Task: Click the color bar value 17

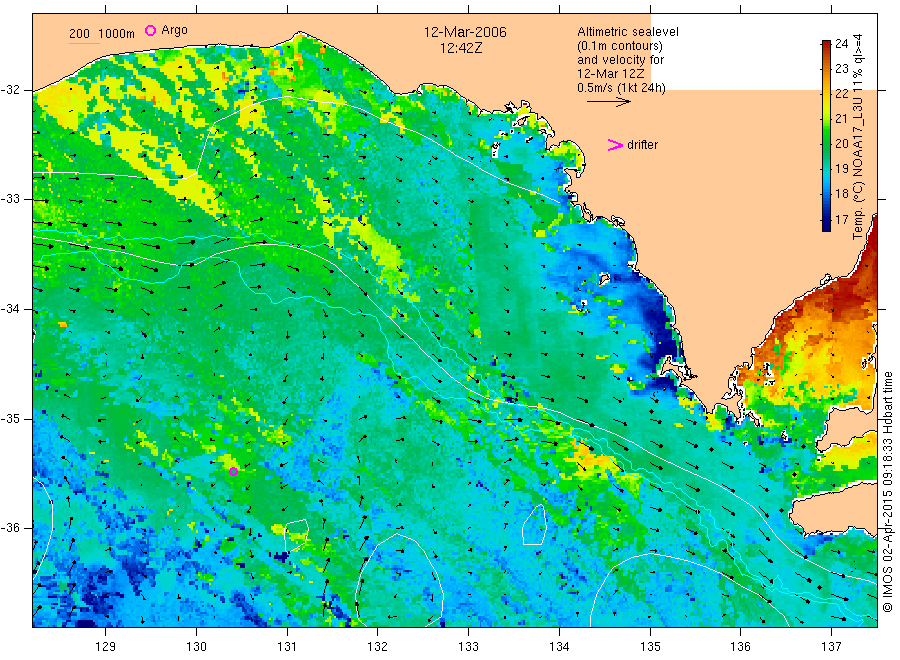Action: tap(841, 219)
